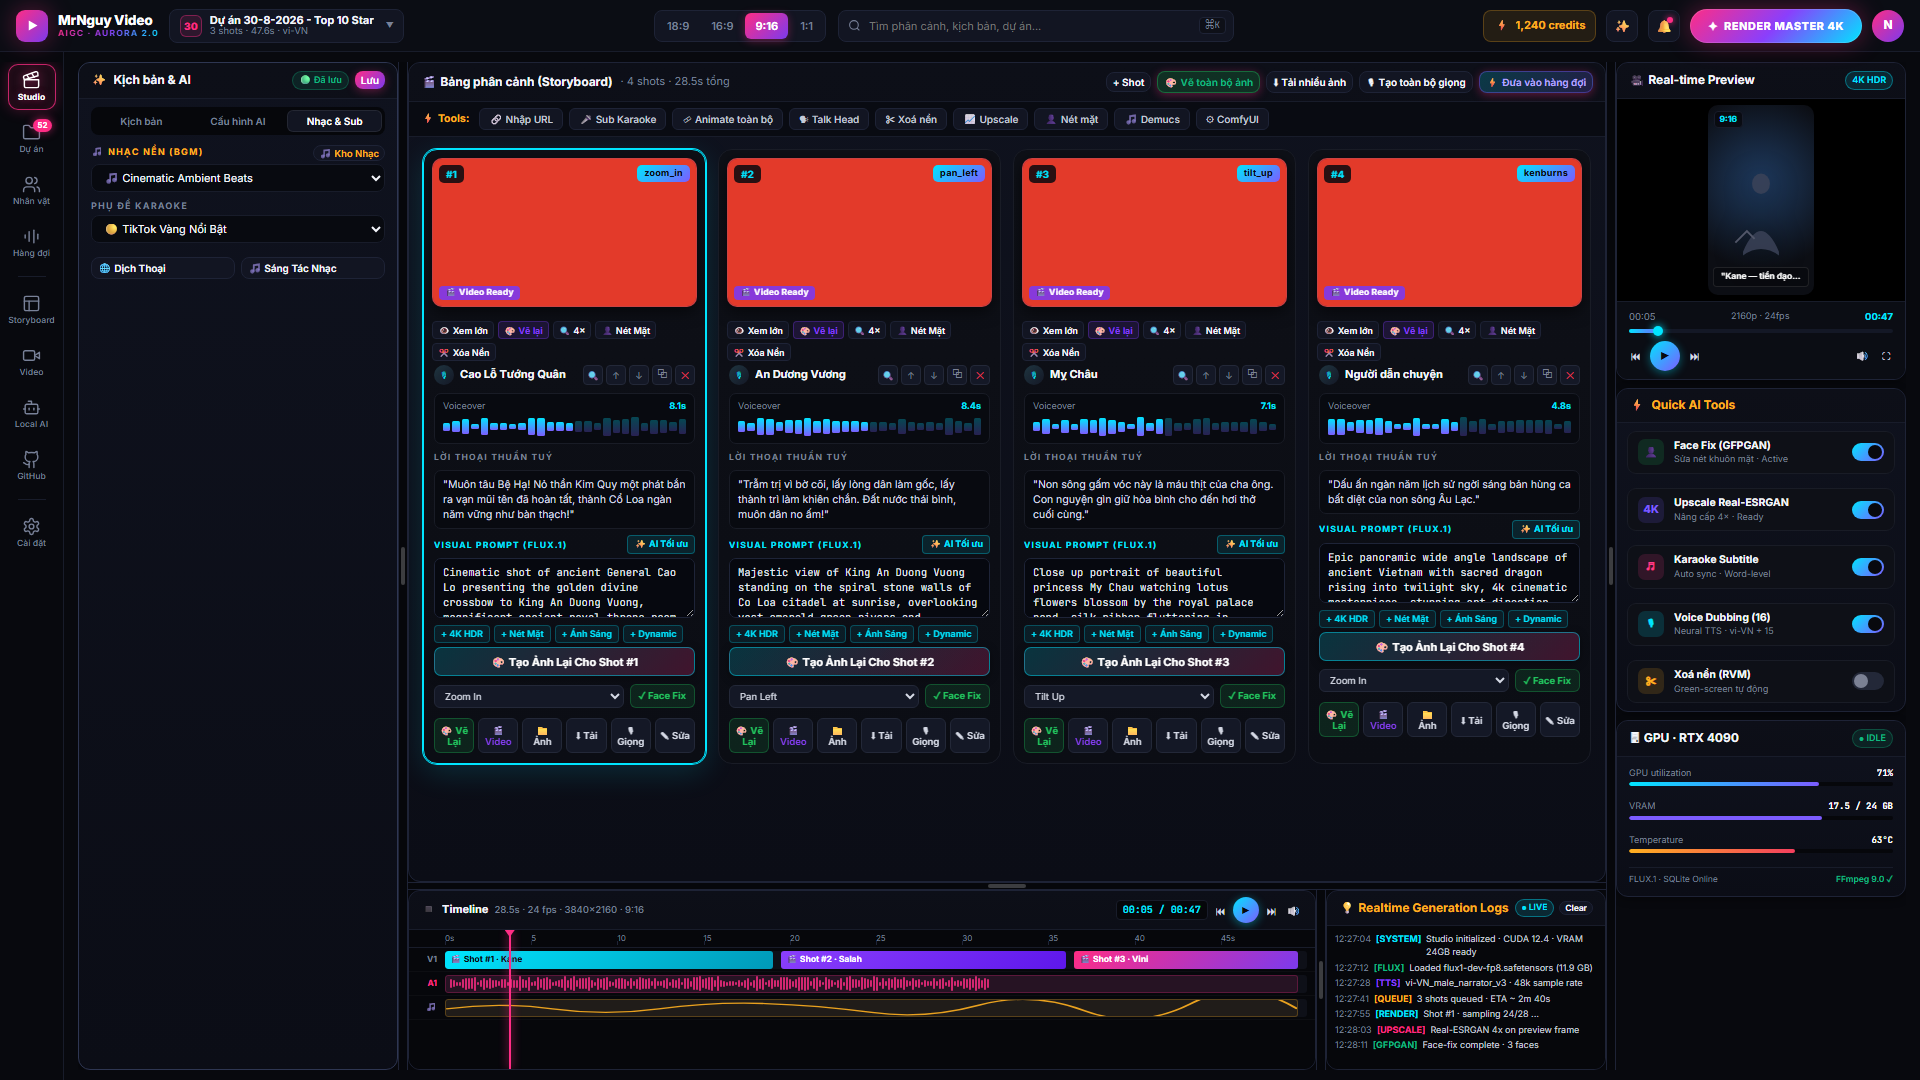Open Cinematic Ambient Beats music dropdown
1920x1080 pixels.
[238, 178]
